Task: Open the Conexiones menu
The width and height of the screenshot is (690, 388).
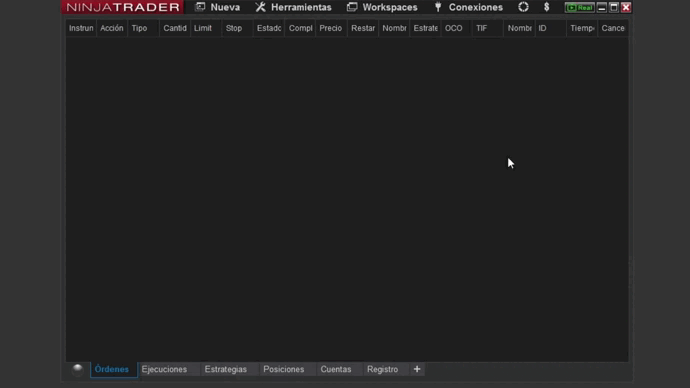Action: click(x=468, y=7)
